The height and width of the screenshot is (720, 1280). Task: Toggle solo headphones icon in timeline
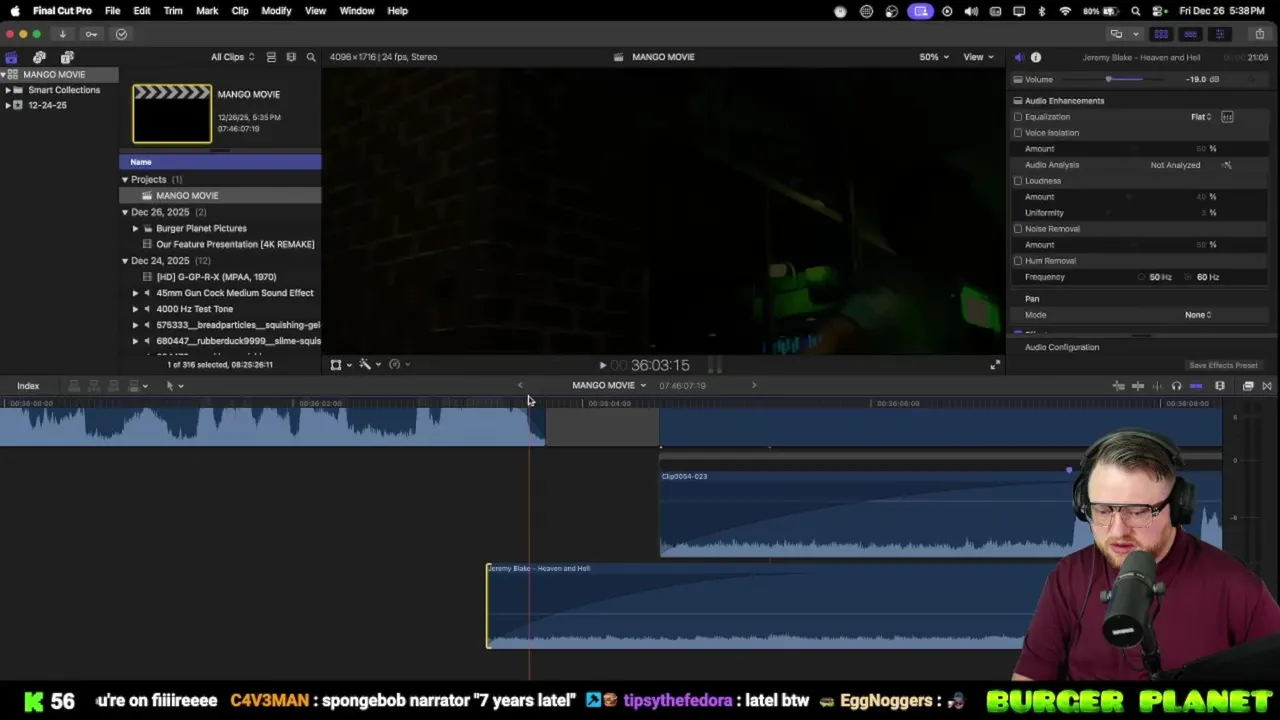pos(1176,386)
